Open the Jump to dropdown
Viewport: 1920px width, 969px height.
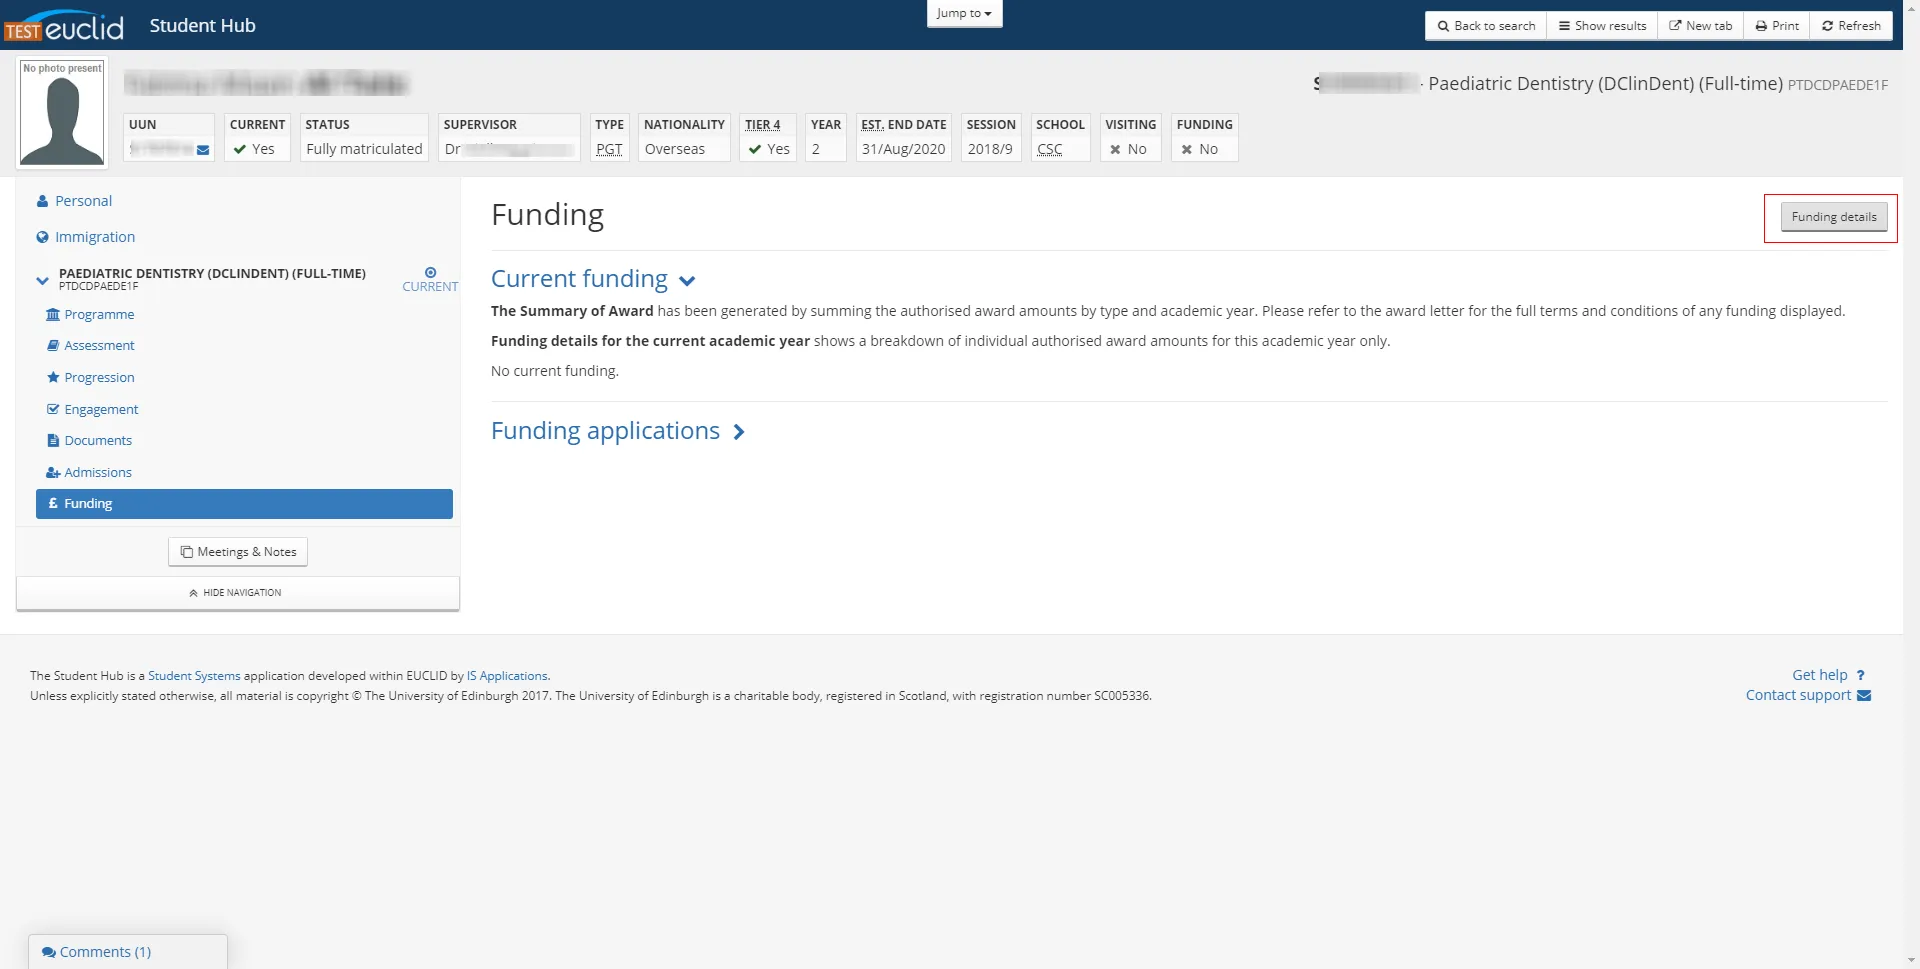(963, 13)
